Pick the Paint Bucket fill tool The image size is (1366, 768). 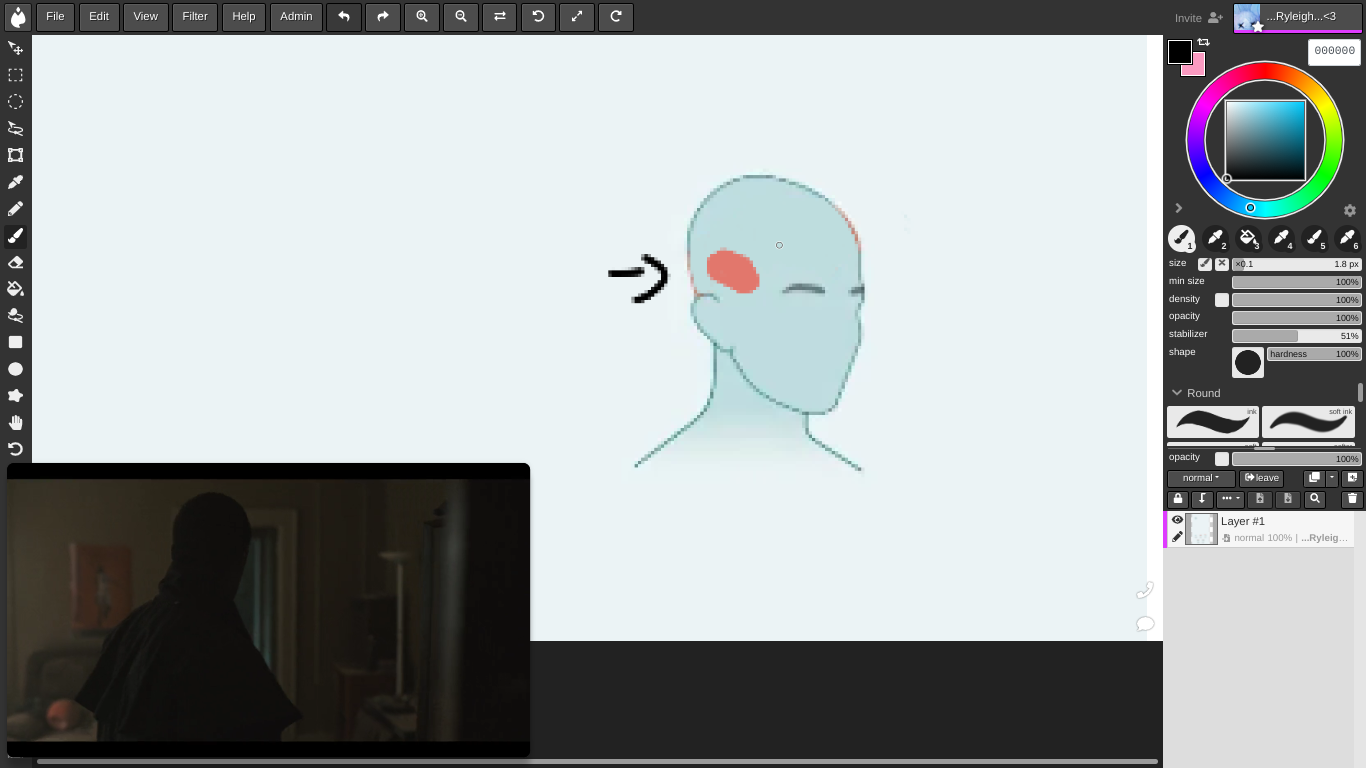click(15, 289)
